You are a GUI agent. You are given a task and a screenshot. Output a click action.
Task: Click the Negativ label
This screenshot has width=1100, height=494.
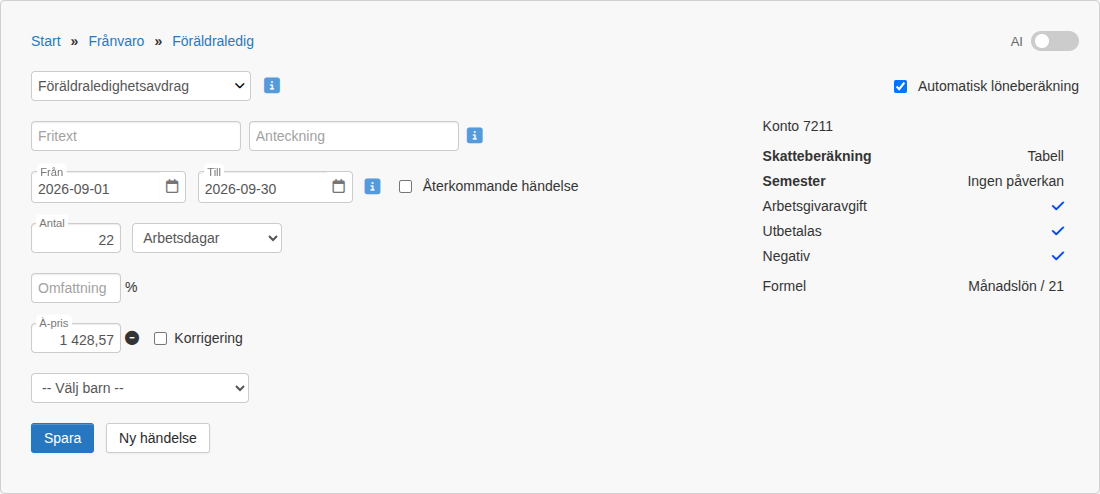click(786, 256)
